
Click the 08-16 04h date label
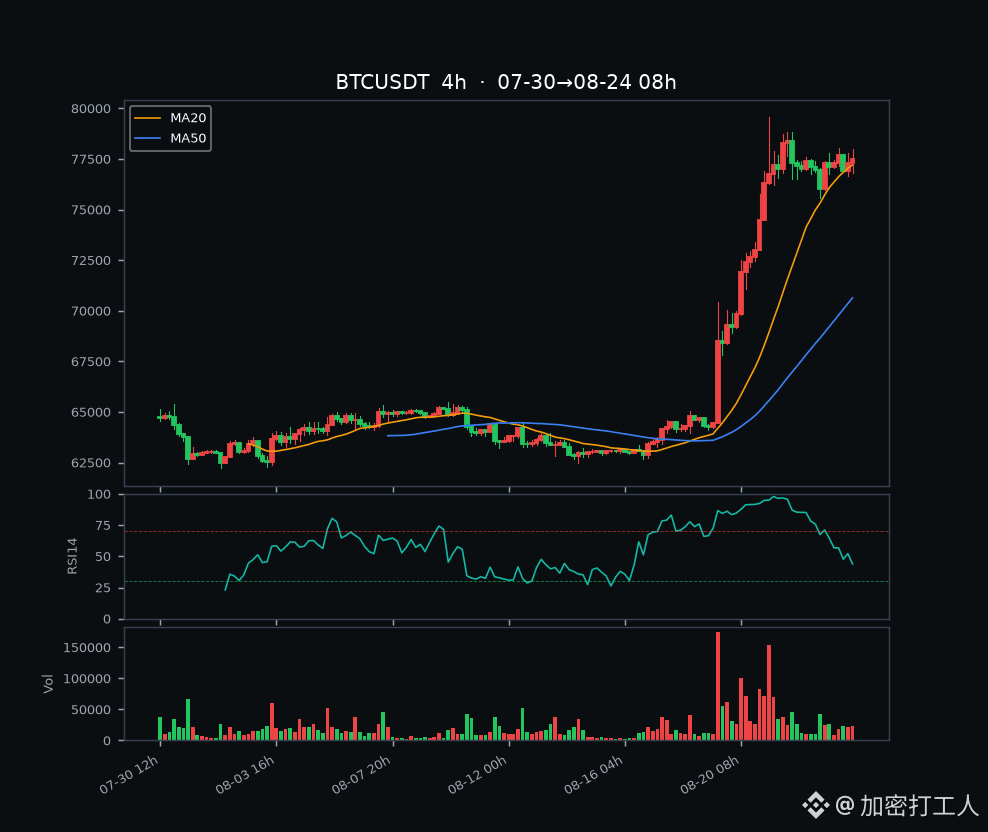coord(594,775)
